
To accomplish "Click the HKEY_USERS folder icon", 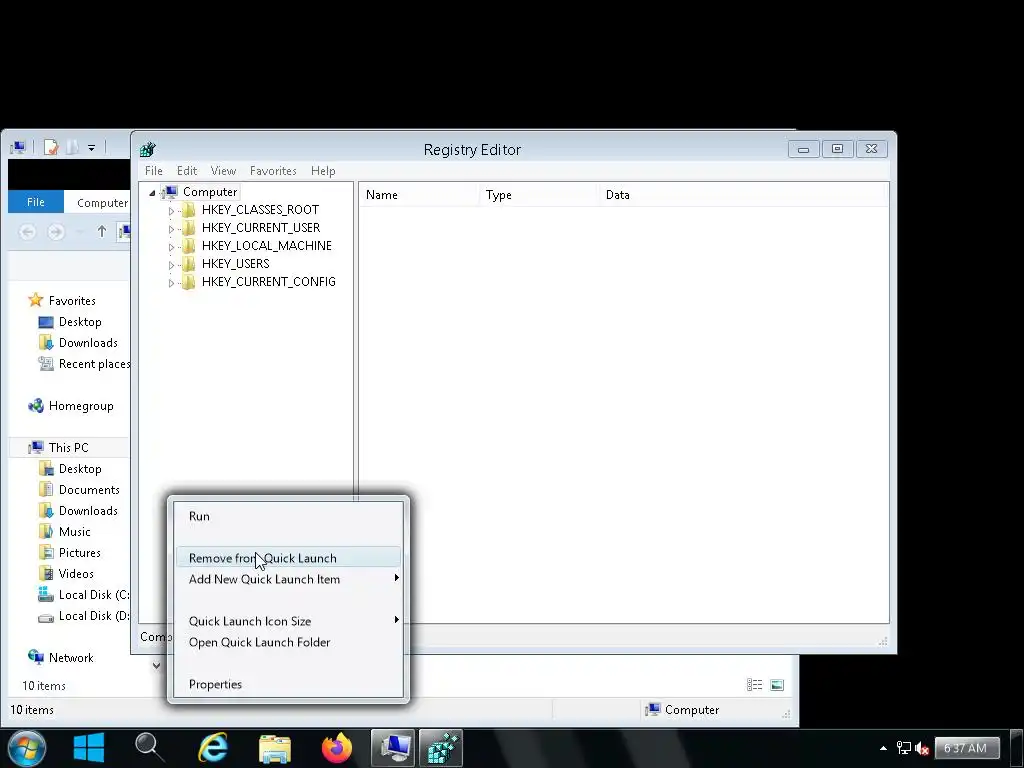I will pos(189,264).
